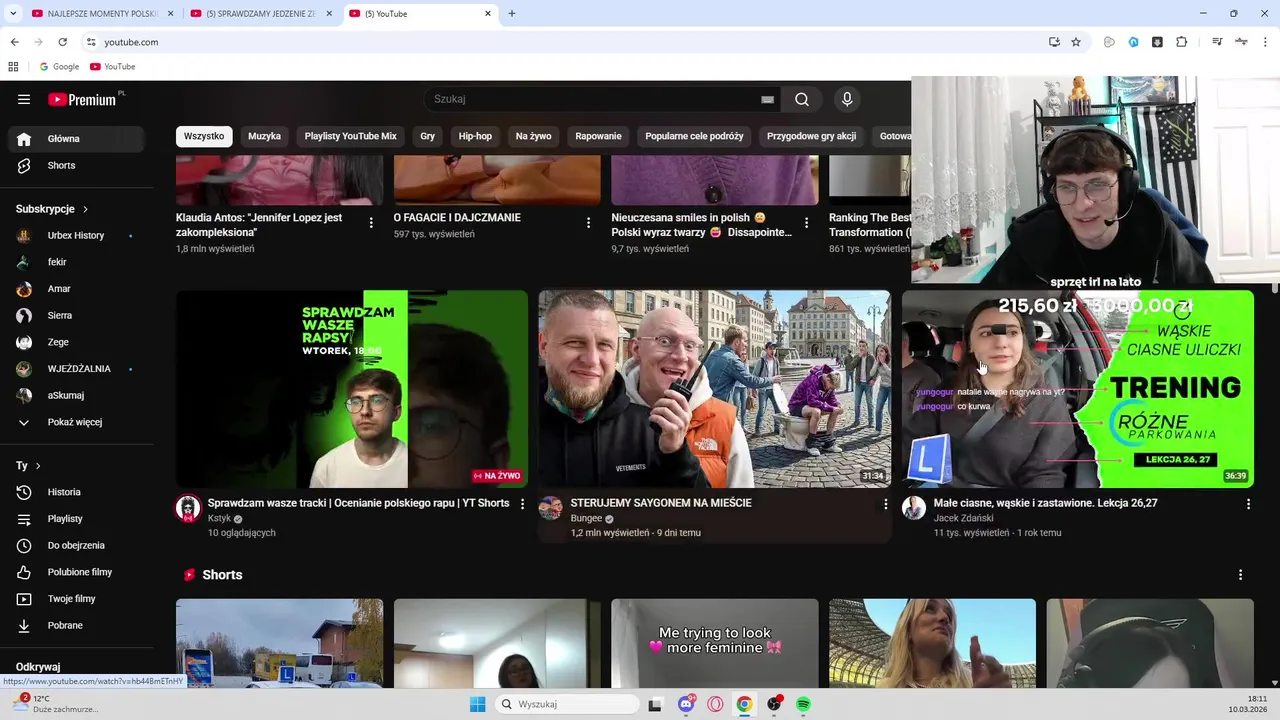1280x720 pixels.
Task: Open options for Sprawdzam wasze tracki video
Action: click(522, 504)
